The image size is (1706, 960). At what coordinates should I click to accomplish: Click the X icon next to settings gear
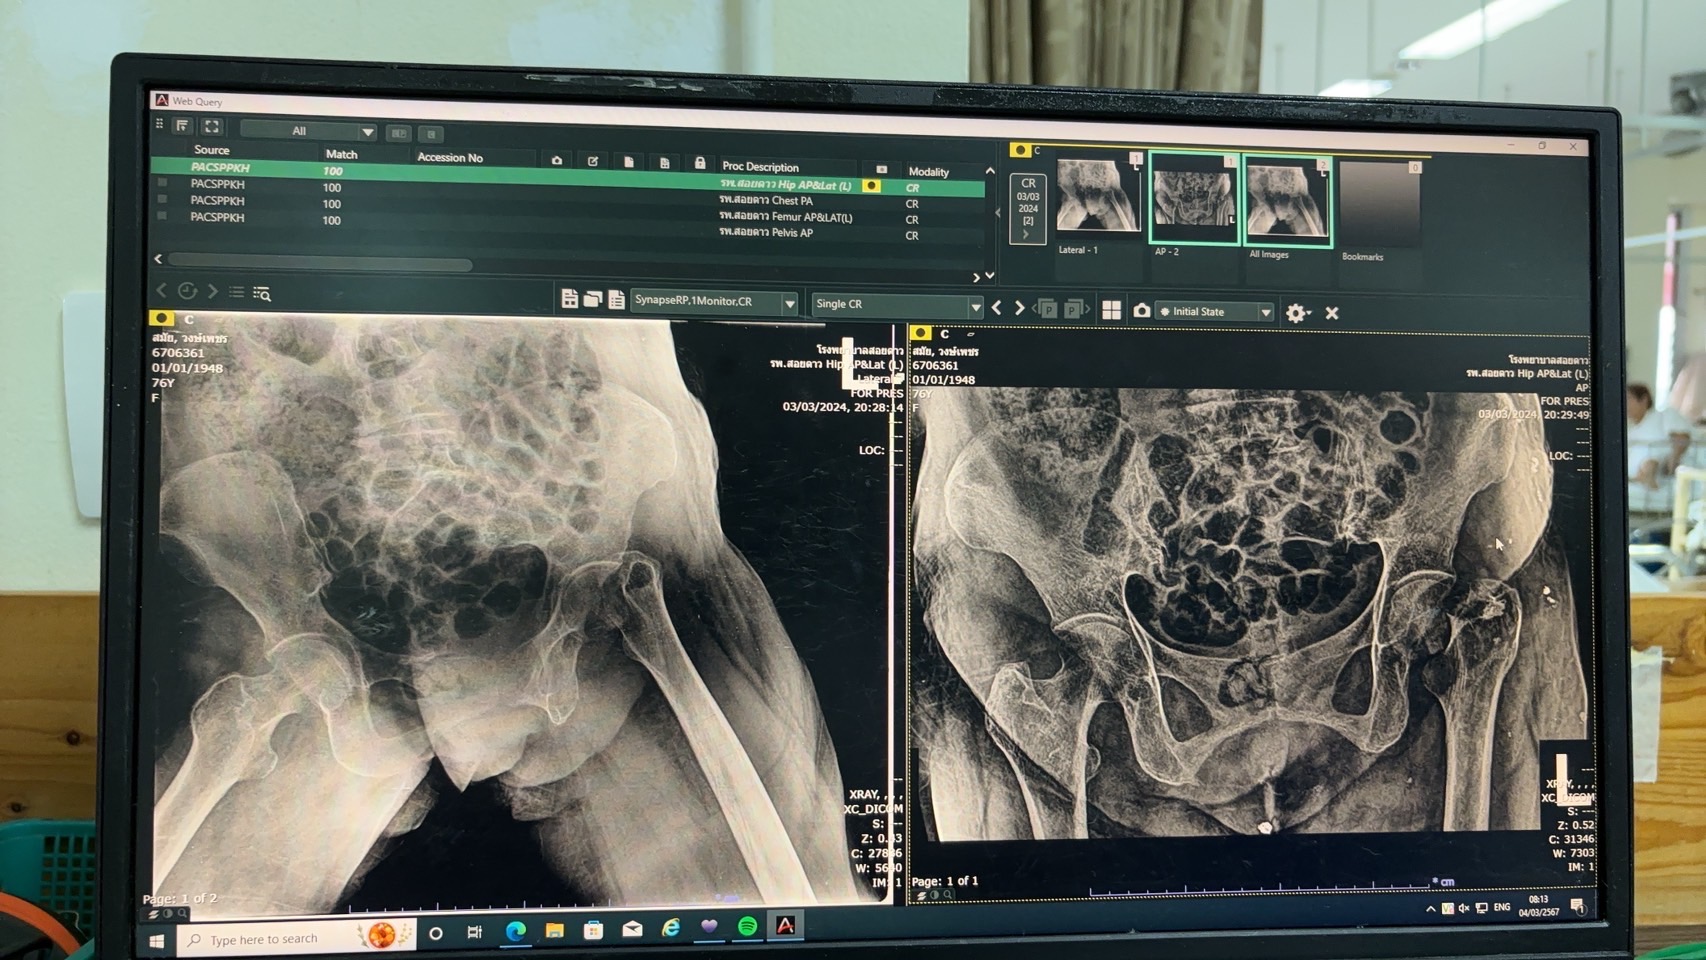click(x=1332, y=313)
